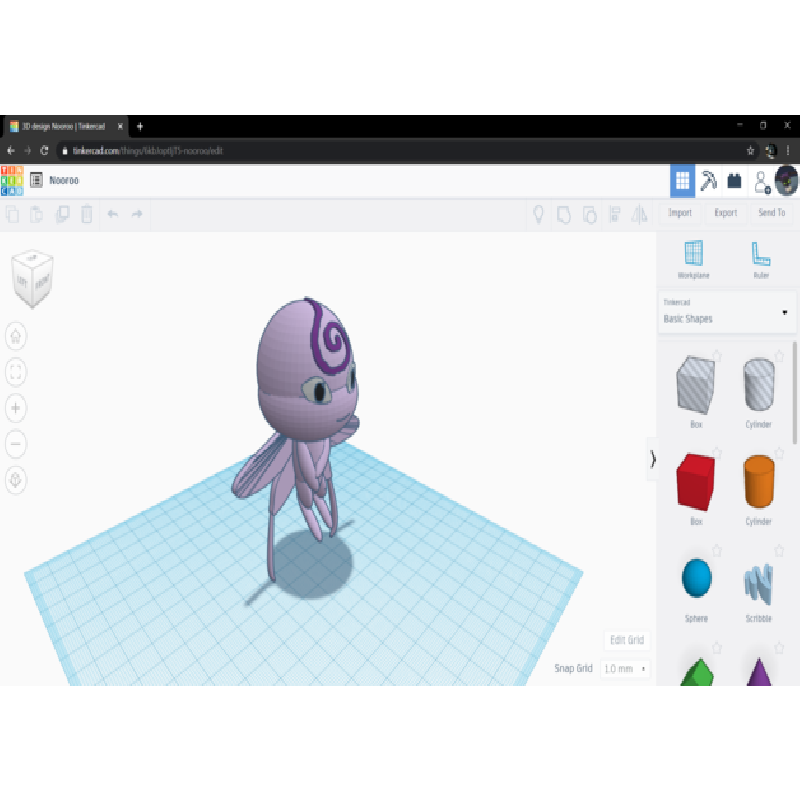Viewport: 800px width, 800px height.
Task: Click the browser back arrow
Action: point(11,151)
